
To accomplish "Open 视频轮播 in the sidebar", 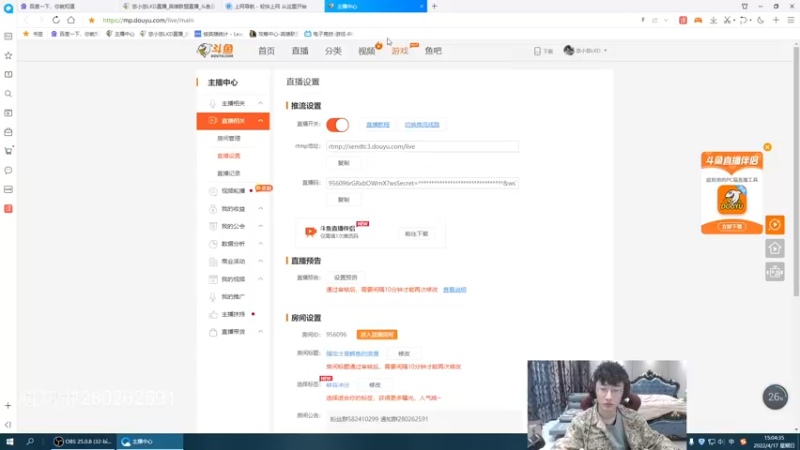I will (x=233, y=191).
